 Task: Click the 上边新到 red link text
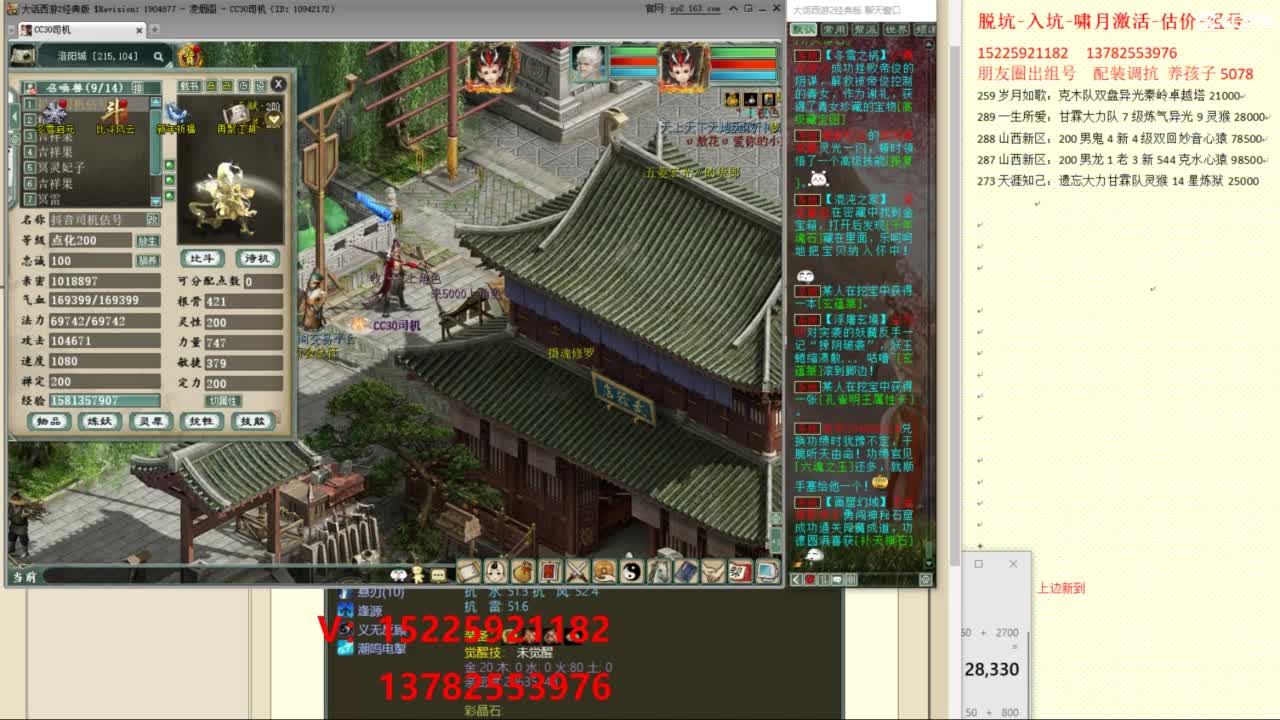point(1061,588)
